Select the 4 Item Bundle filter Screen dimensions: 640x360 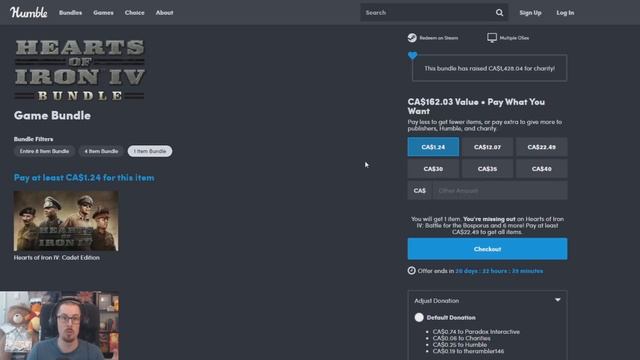(101, 151)
